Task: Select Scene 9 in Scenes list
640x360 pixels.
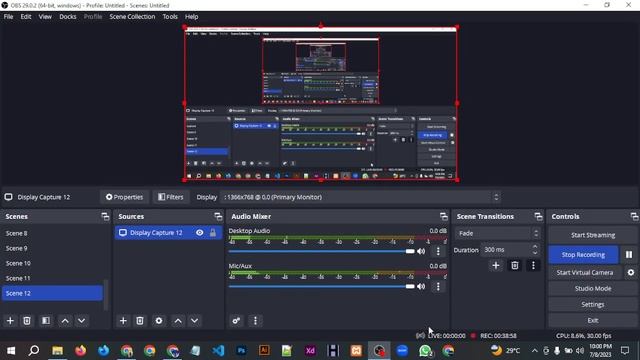Action: point(52,248)
